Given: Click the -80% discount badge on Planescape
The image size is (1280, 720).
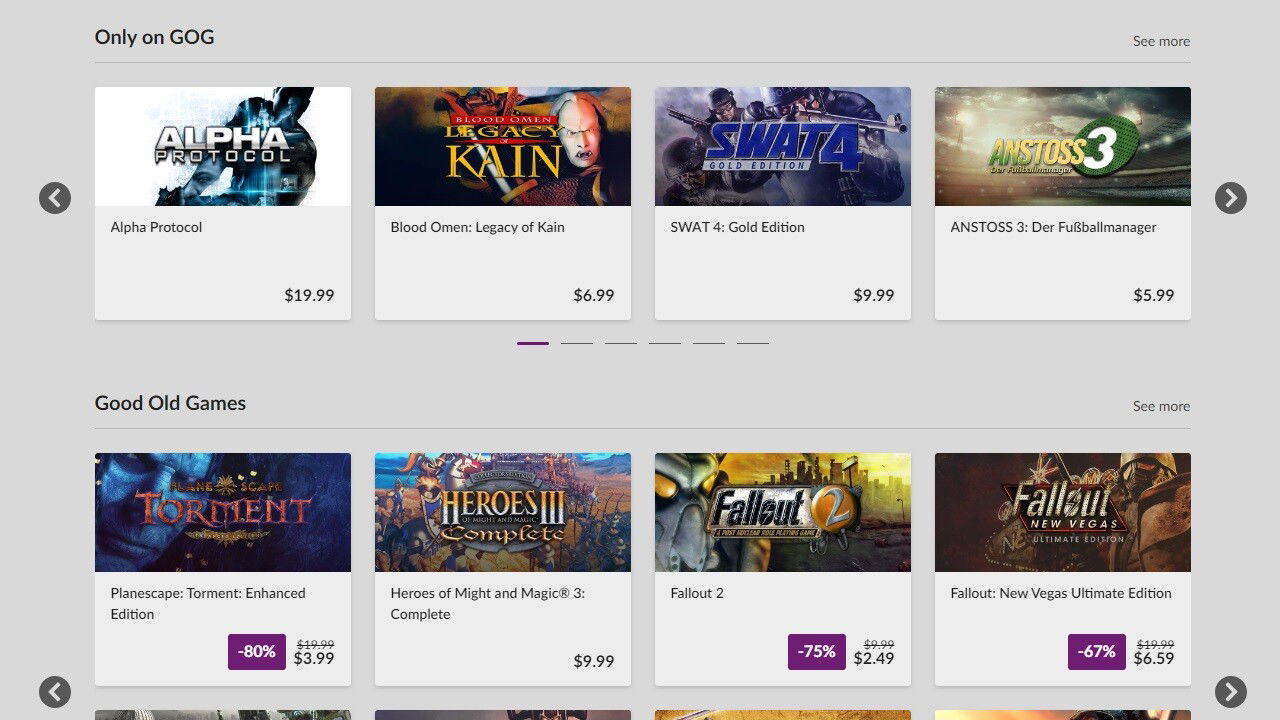Looking at the screenshot, I should [x=257, y=651].
